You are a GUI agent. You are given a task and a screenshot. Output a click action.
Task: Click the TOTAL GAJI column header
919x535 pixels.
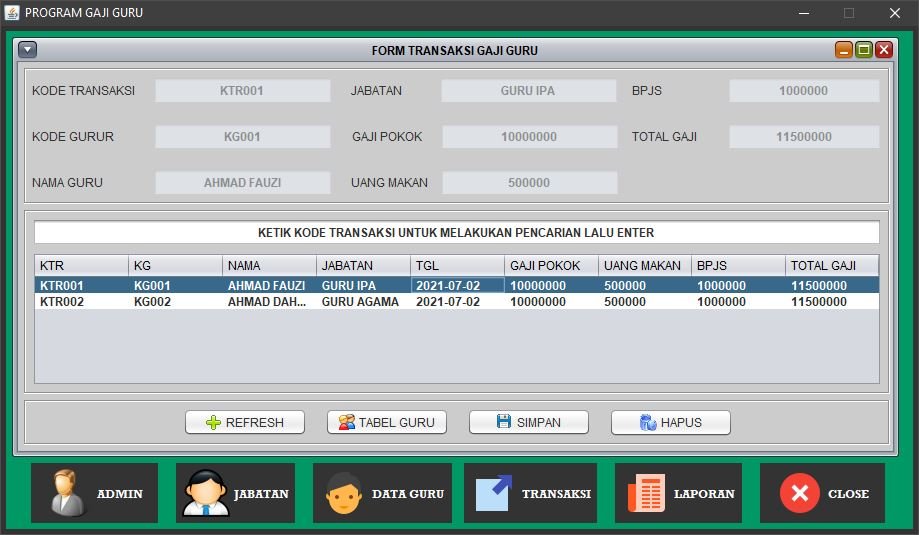(831, 266)
